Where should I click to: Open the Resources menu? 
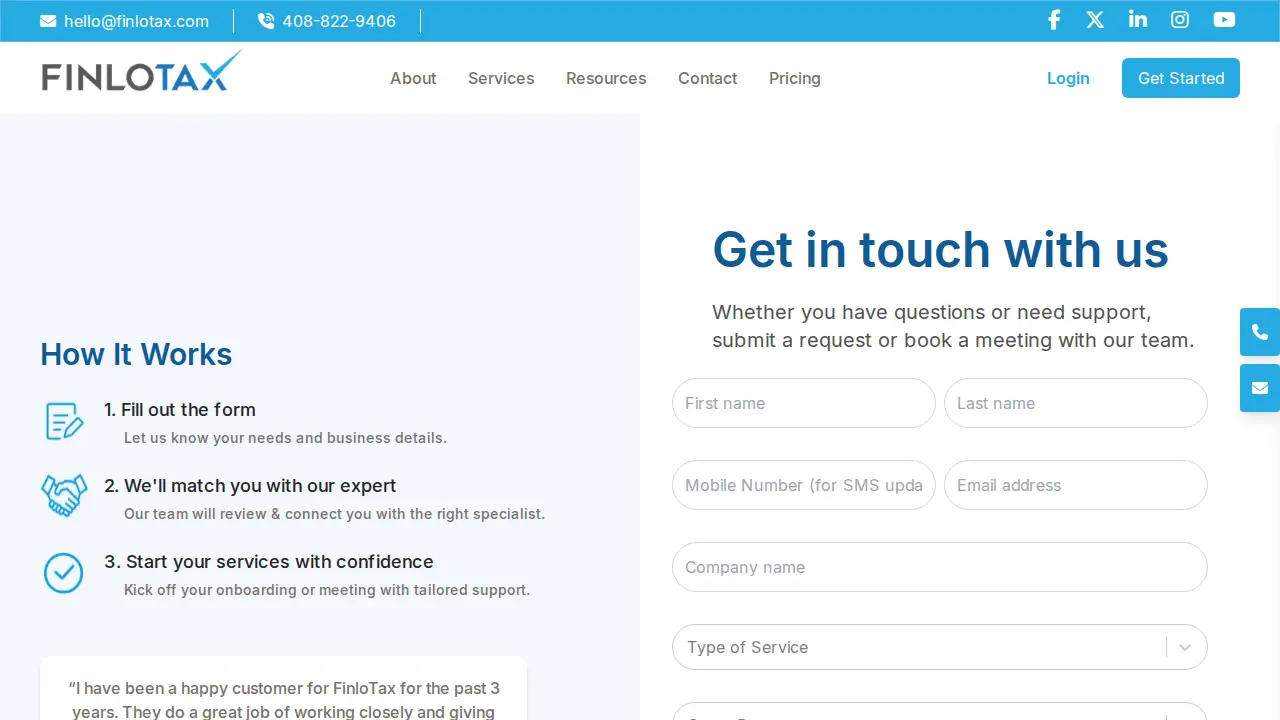pyautogui.click(x=606, y=78)
